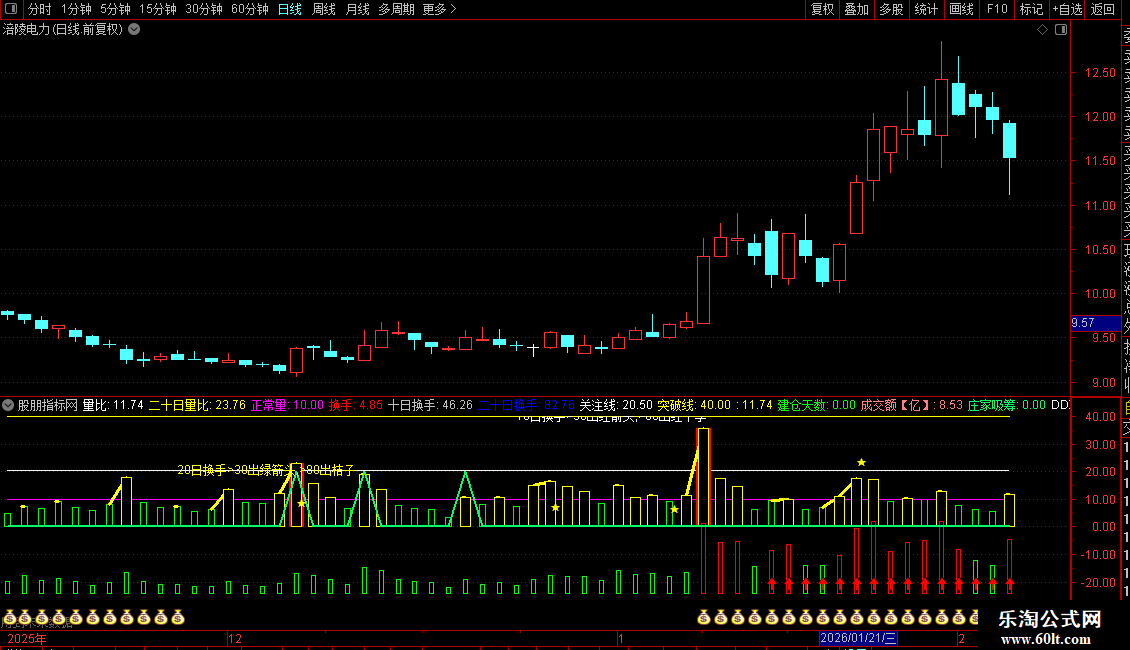The image size is (1130, 650).
Task: Click the 12 month label on timeline
Action: click(236, 638)
